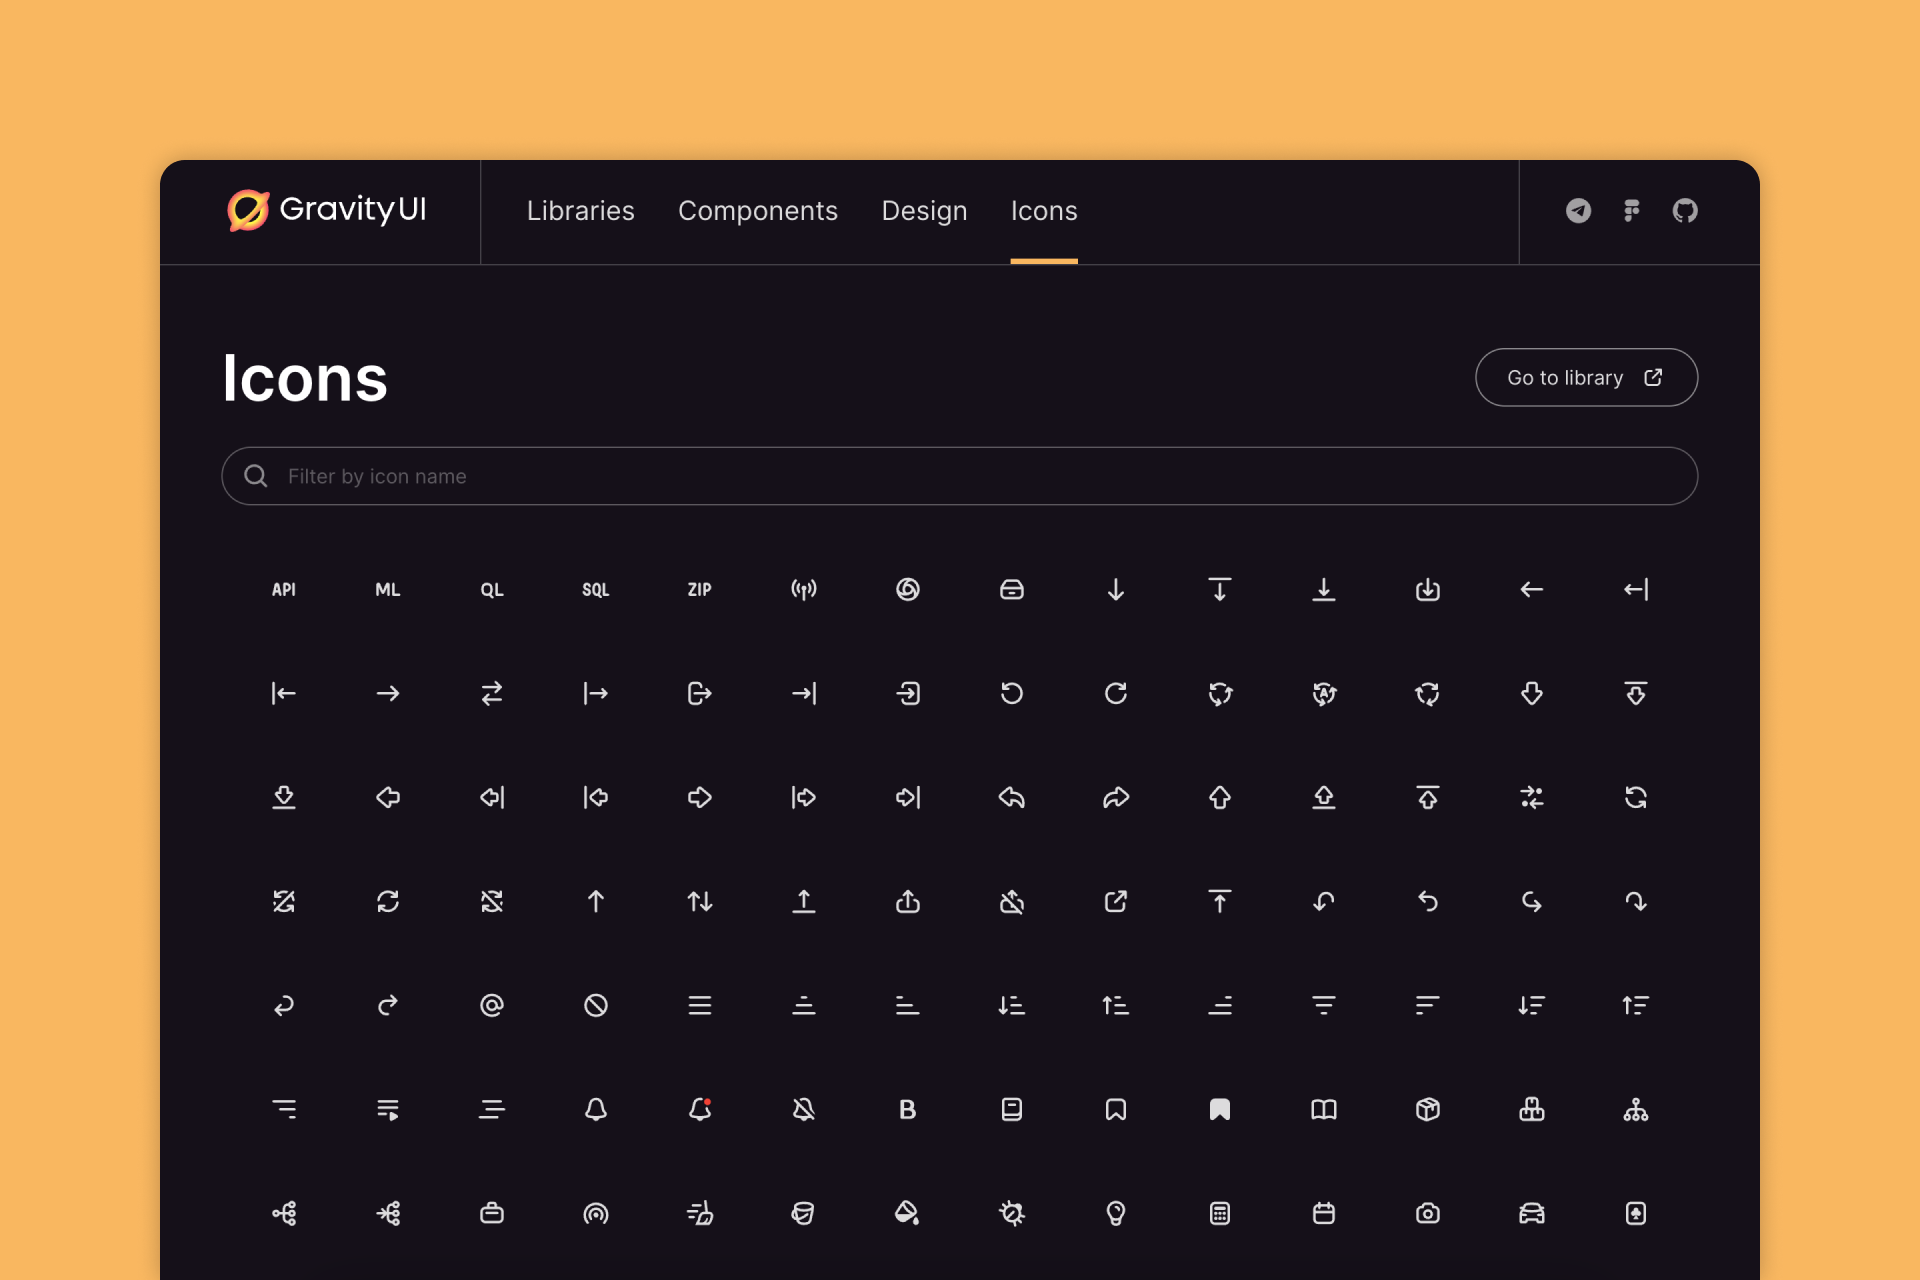Screen dimensions: 1920x1280
Task: Click the Figma icon in the header
Action: [1631, 210]
